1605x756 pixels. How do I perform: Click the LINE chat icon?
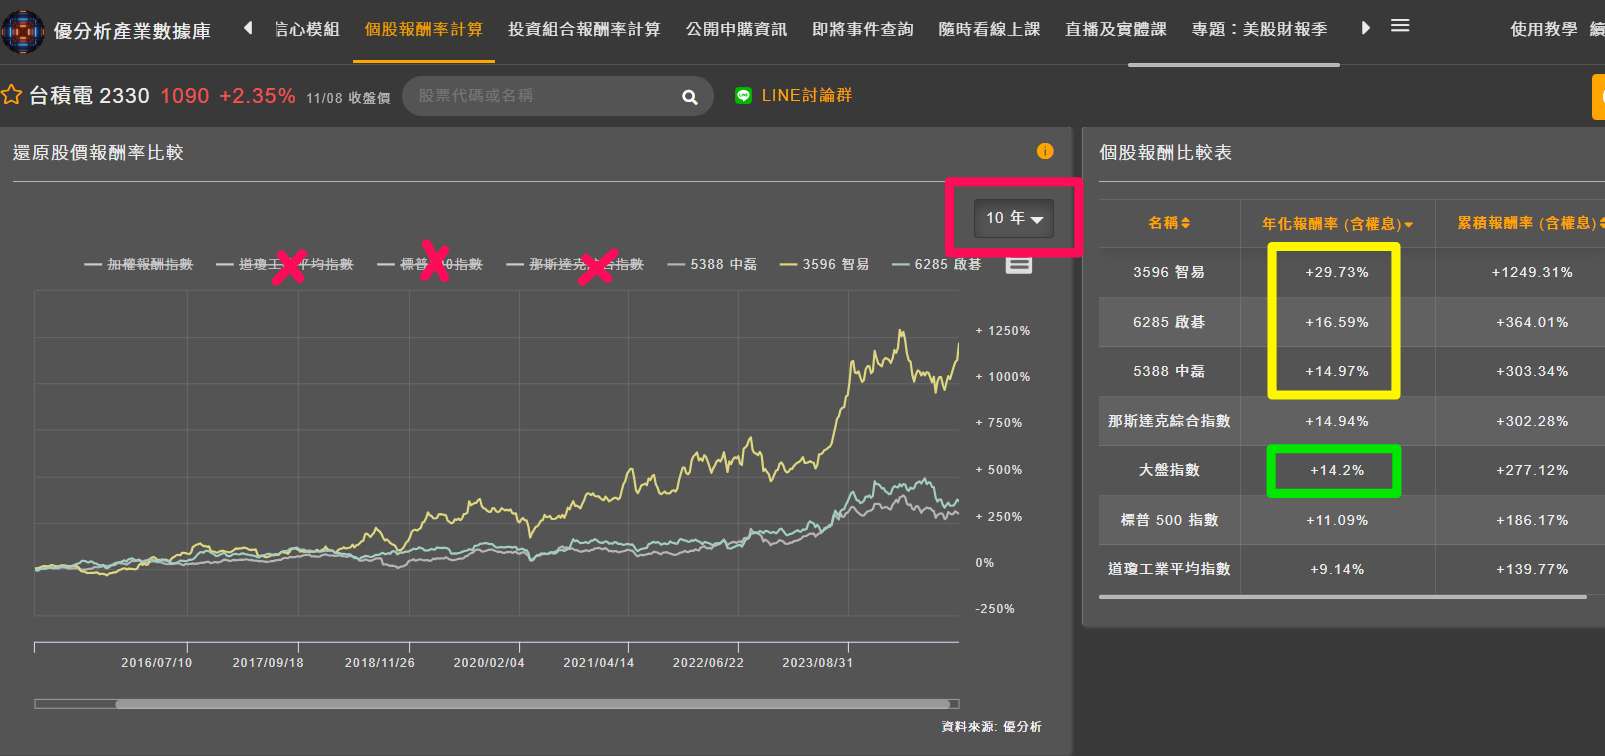(x=743, y=96)
